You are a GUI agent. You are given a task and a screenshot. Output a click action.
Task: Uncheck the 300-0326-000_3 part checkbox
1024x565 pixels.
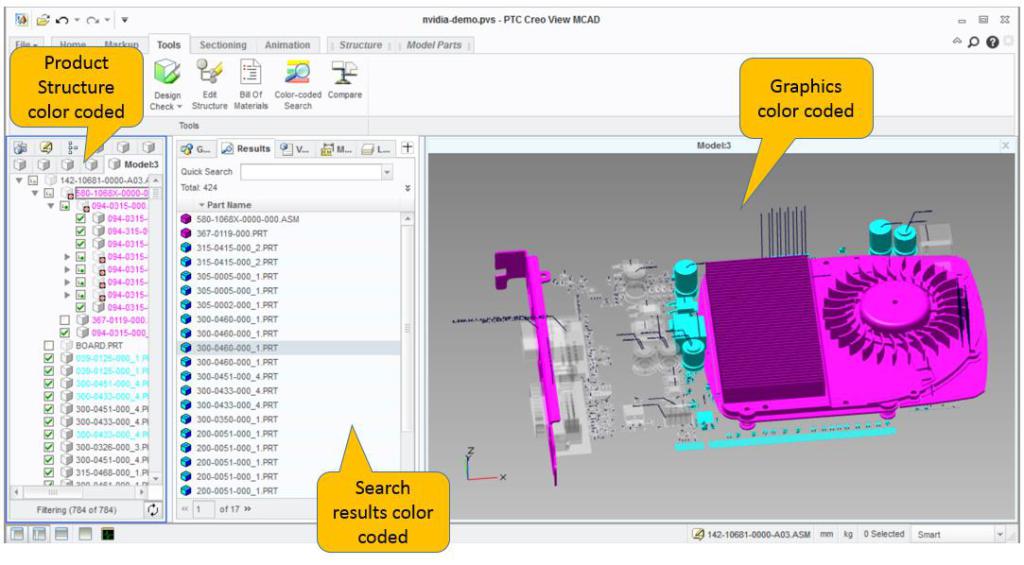(x=49, y=446)
